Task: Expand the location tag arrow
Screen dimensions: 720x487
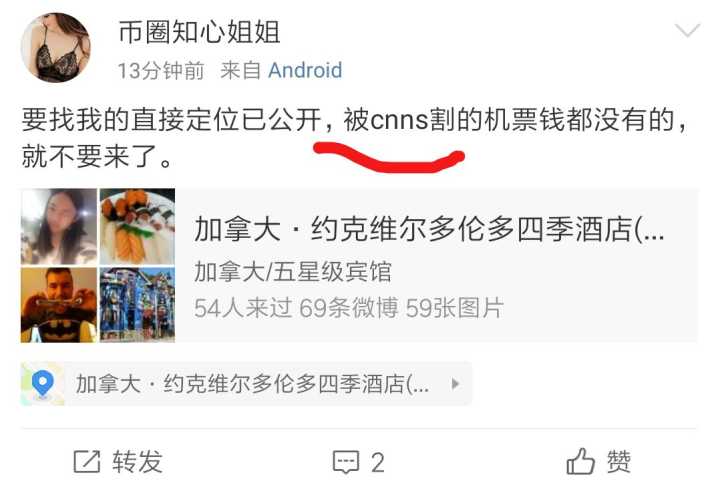Action: (455, 384)
